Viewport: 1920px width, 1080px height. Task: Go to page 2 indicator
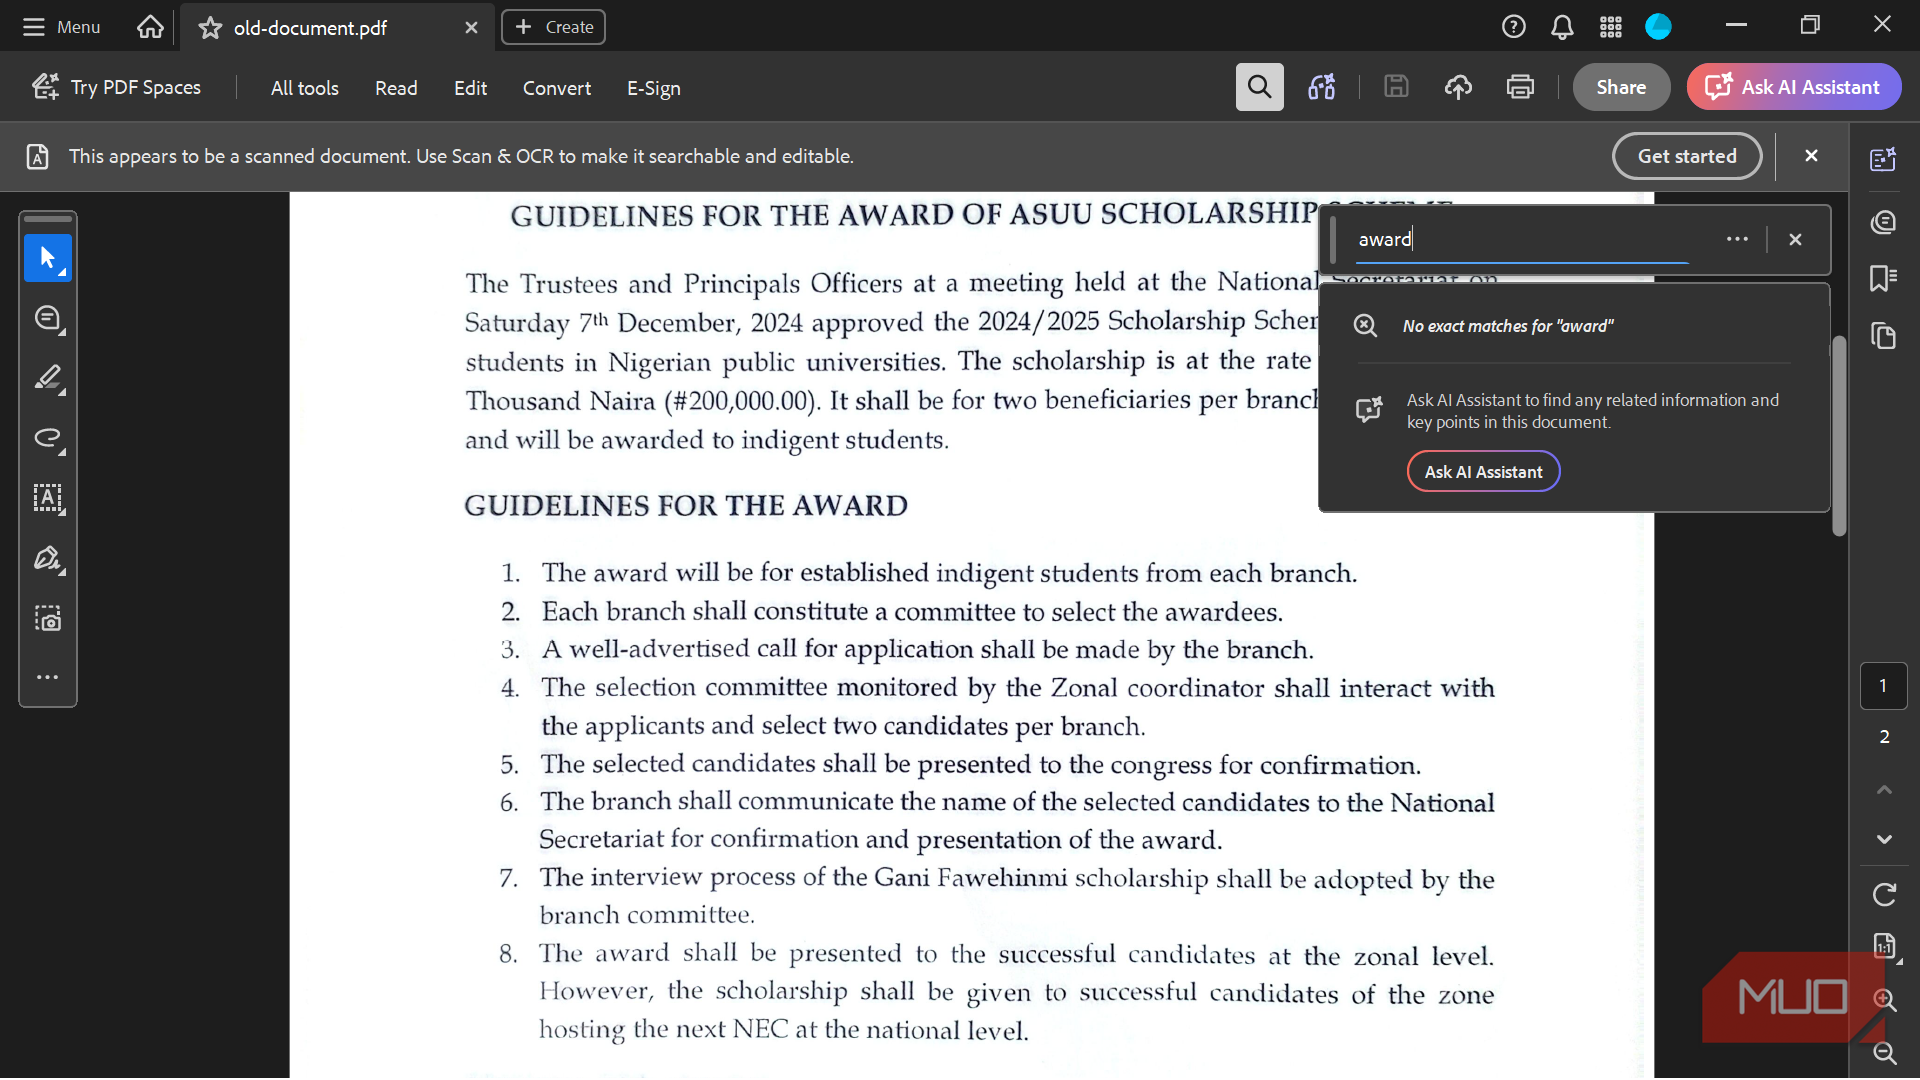[x=1884, y=737]
